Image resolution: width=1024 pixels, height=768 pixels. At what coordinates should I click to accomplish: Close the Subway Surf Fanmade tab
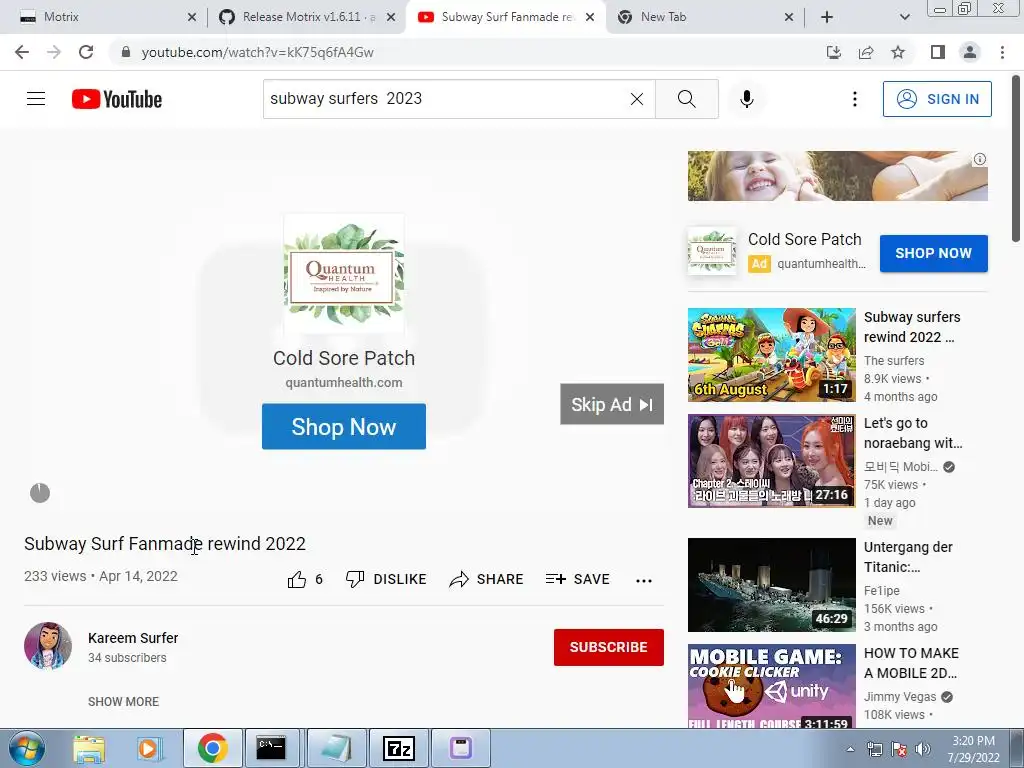coord(590,17)
